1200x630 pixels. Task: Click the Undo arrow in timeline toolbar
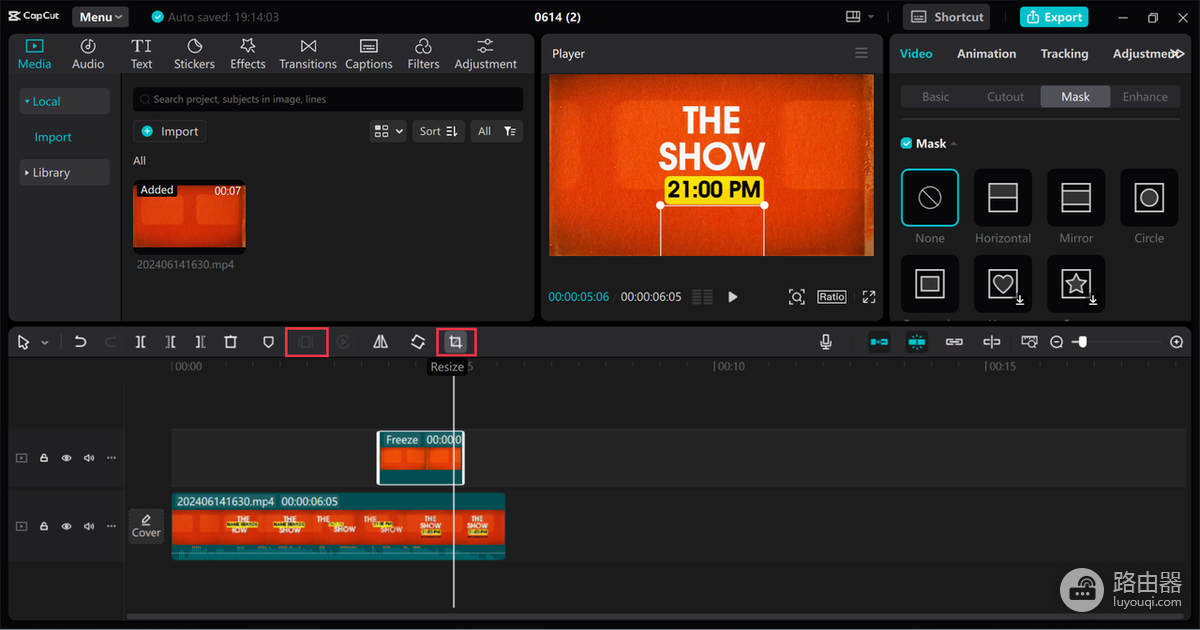[x=80, y=342]
